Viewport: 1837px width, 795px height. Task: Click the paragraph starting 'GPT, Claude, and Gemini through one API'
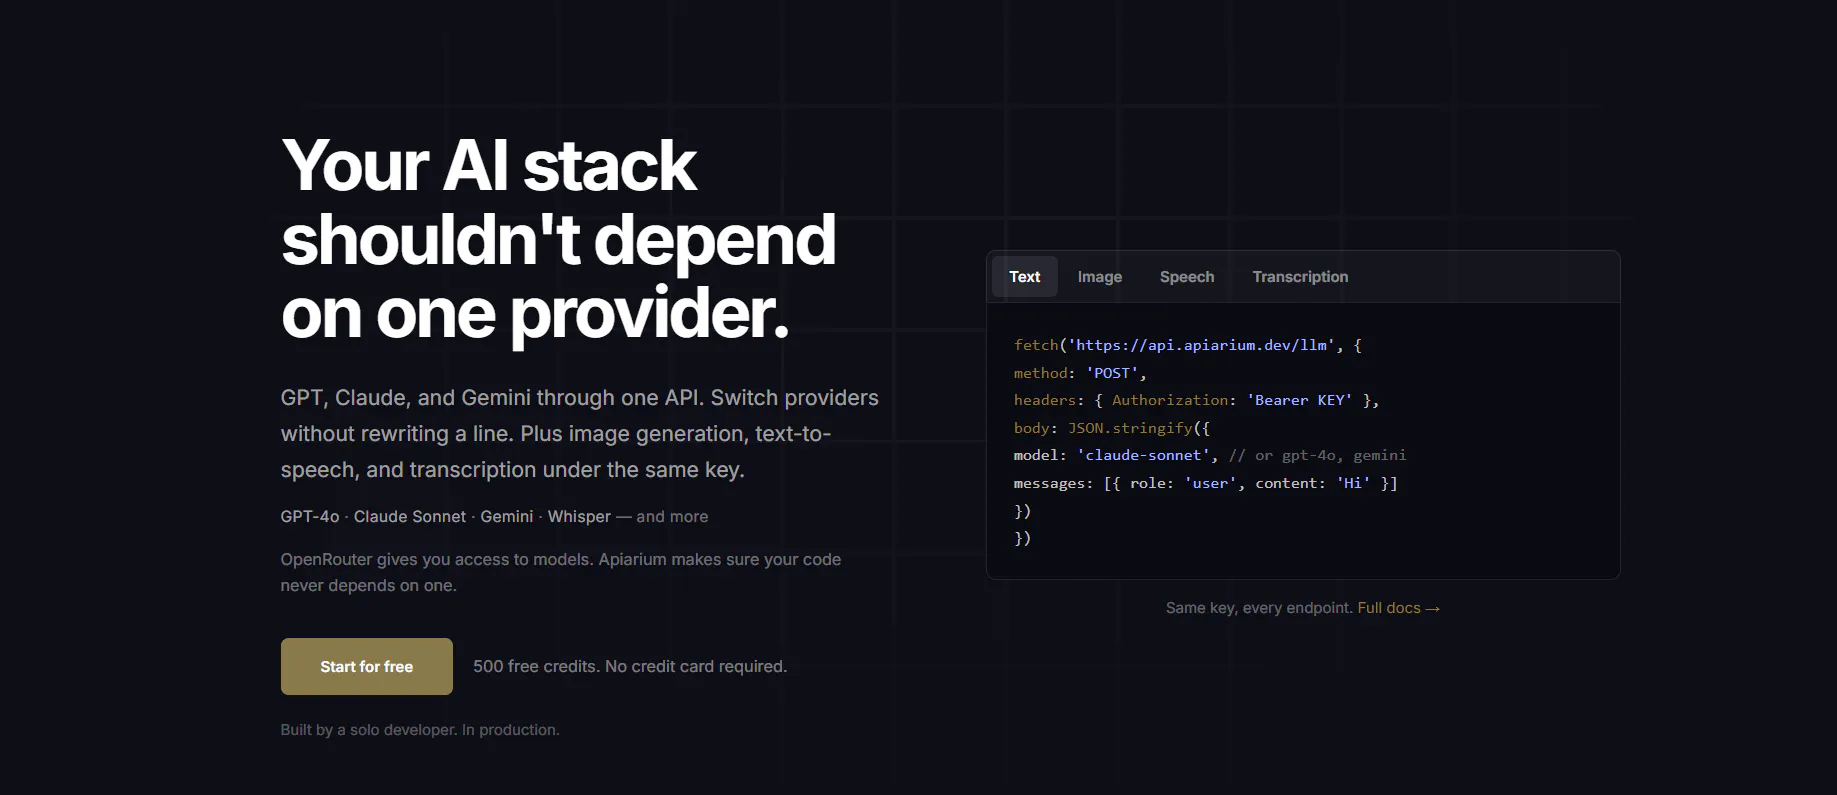pos(580,434)
